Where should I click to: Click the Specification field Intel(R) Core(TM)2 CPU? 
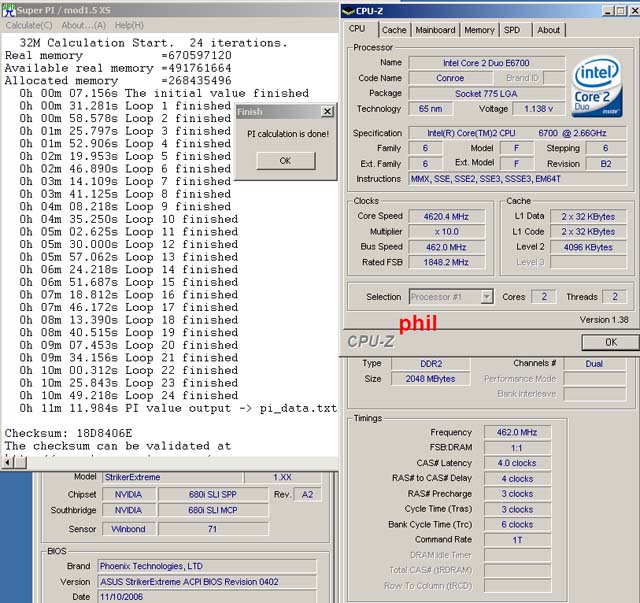point(517,133)
